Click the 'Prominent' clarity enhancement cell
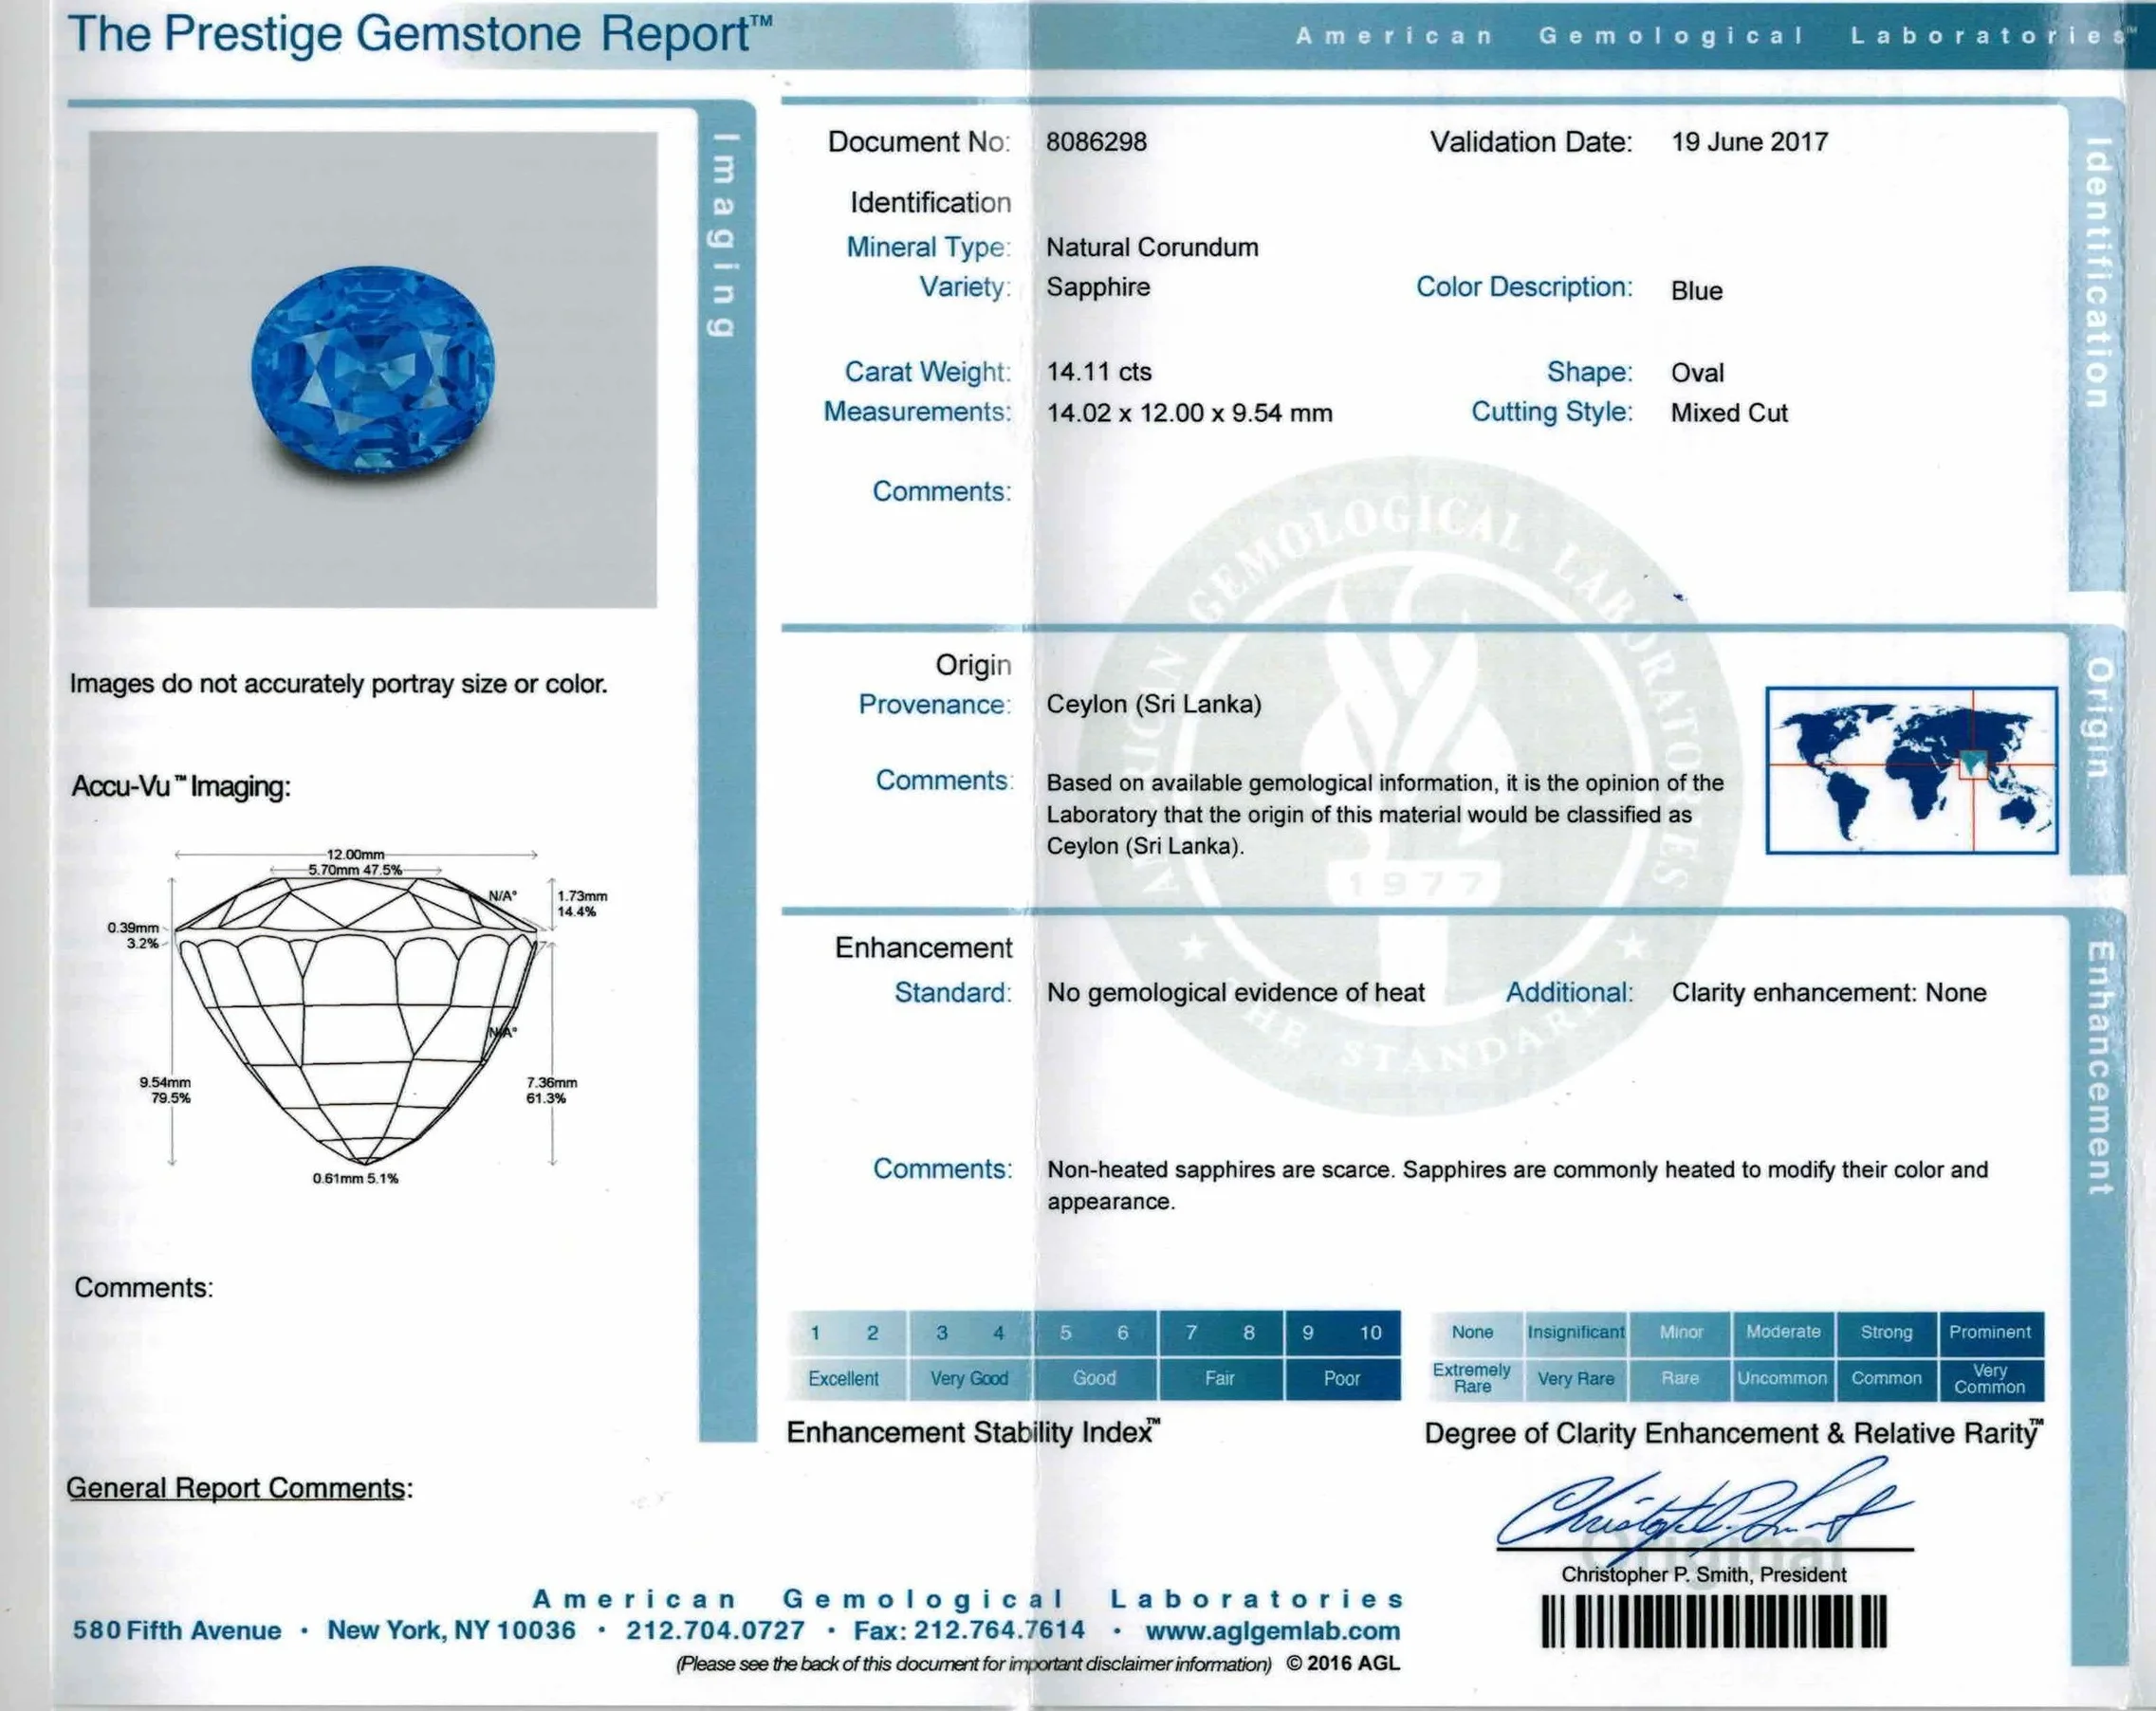Viewport: 2156px width, 1711px height. pyautogui.click(x=1990, y=1333)
